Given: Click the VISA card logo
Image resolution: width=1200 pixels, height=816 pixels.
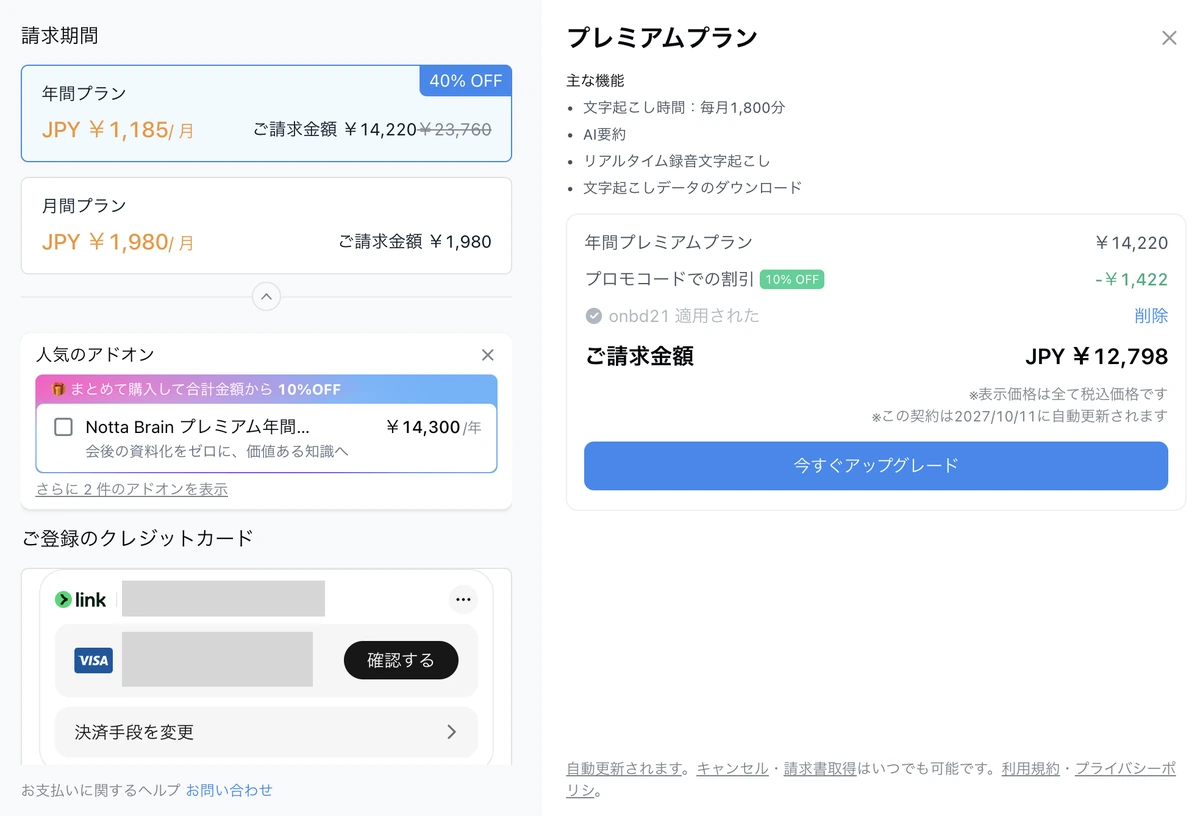Looking at the screenshot, I should coord(93,660).
